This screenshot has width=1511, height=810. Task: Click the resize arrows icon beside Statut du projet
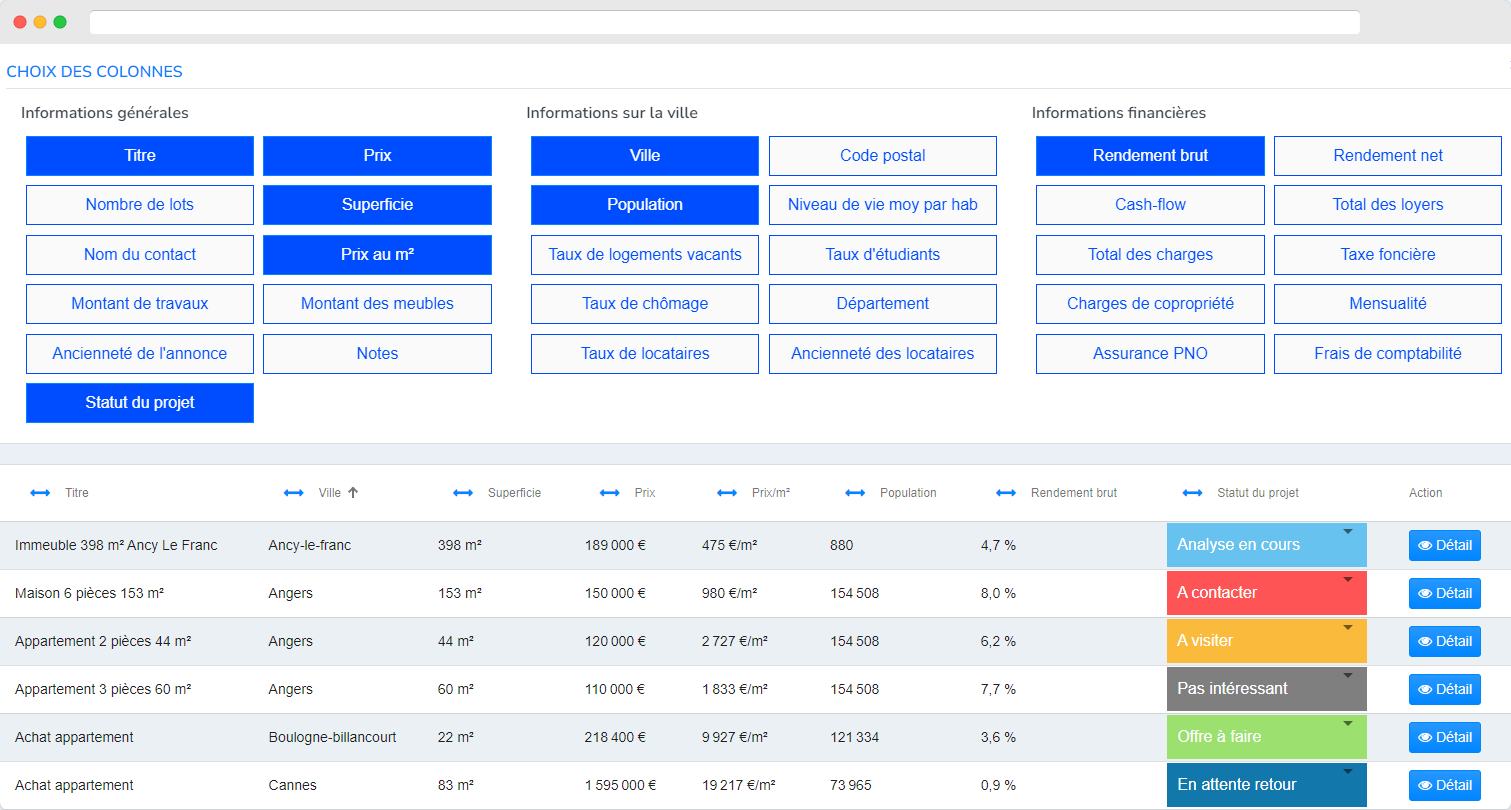click(x=1192, y=492)
